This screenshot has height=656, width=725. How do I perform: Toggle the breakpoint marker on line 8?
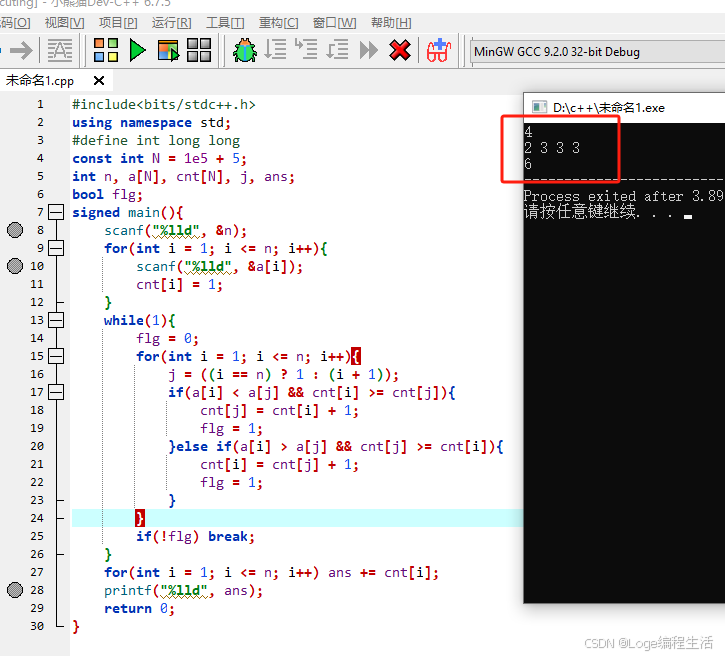[15, 230]
